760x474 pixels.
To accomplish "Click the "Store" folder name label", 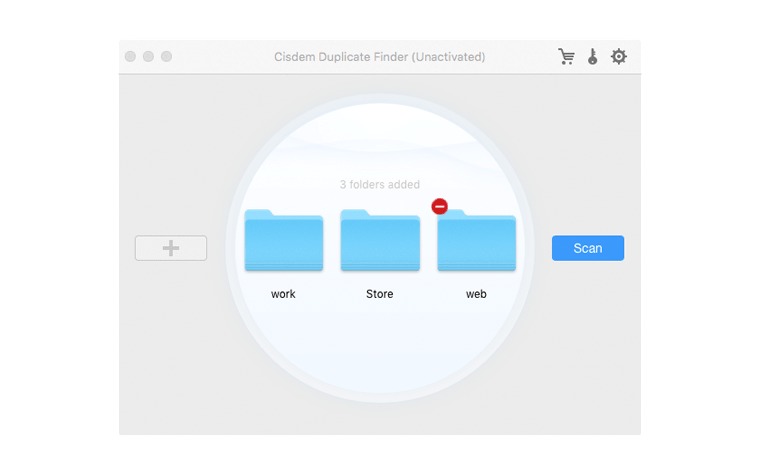I will pyautogui.click(x=379, y=294).
